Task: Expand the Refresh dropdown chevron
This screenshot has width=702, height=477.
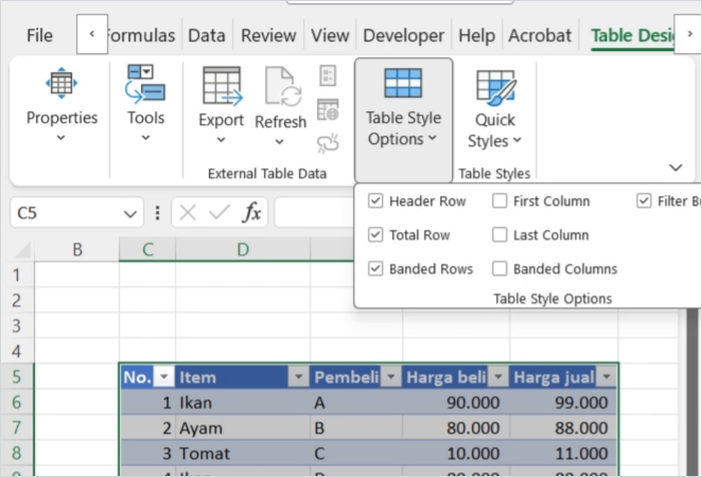Action: click(x=279, y=142)
